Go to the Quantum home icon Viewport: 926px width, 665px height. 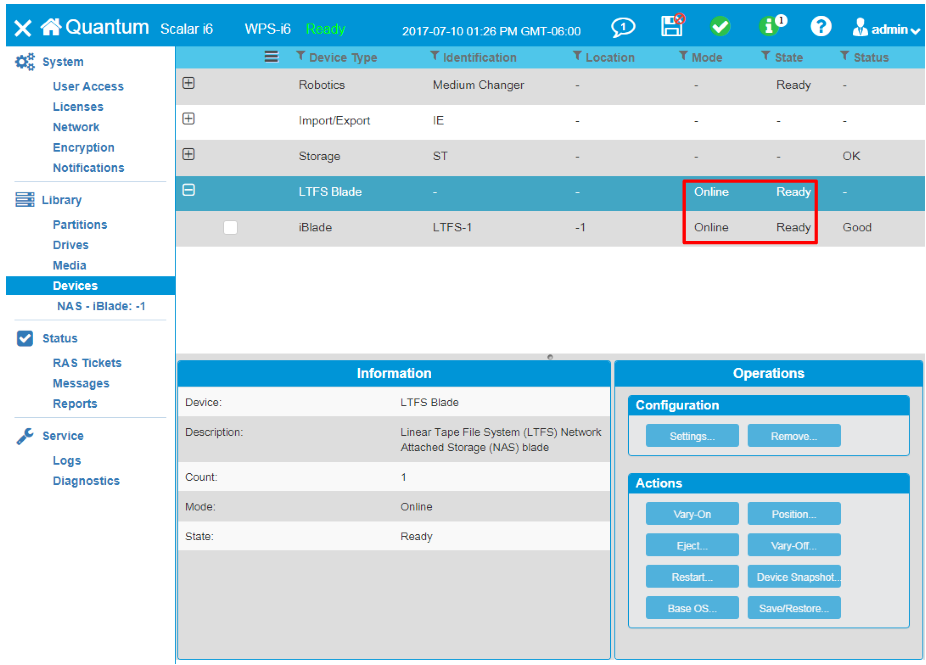pyautogui.click(x=51, y=27)
